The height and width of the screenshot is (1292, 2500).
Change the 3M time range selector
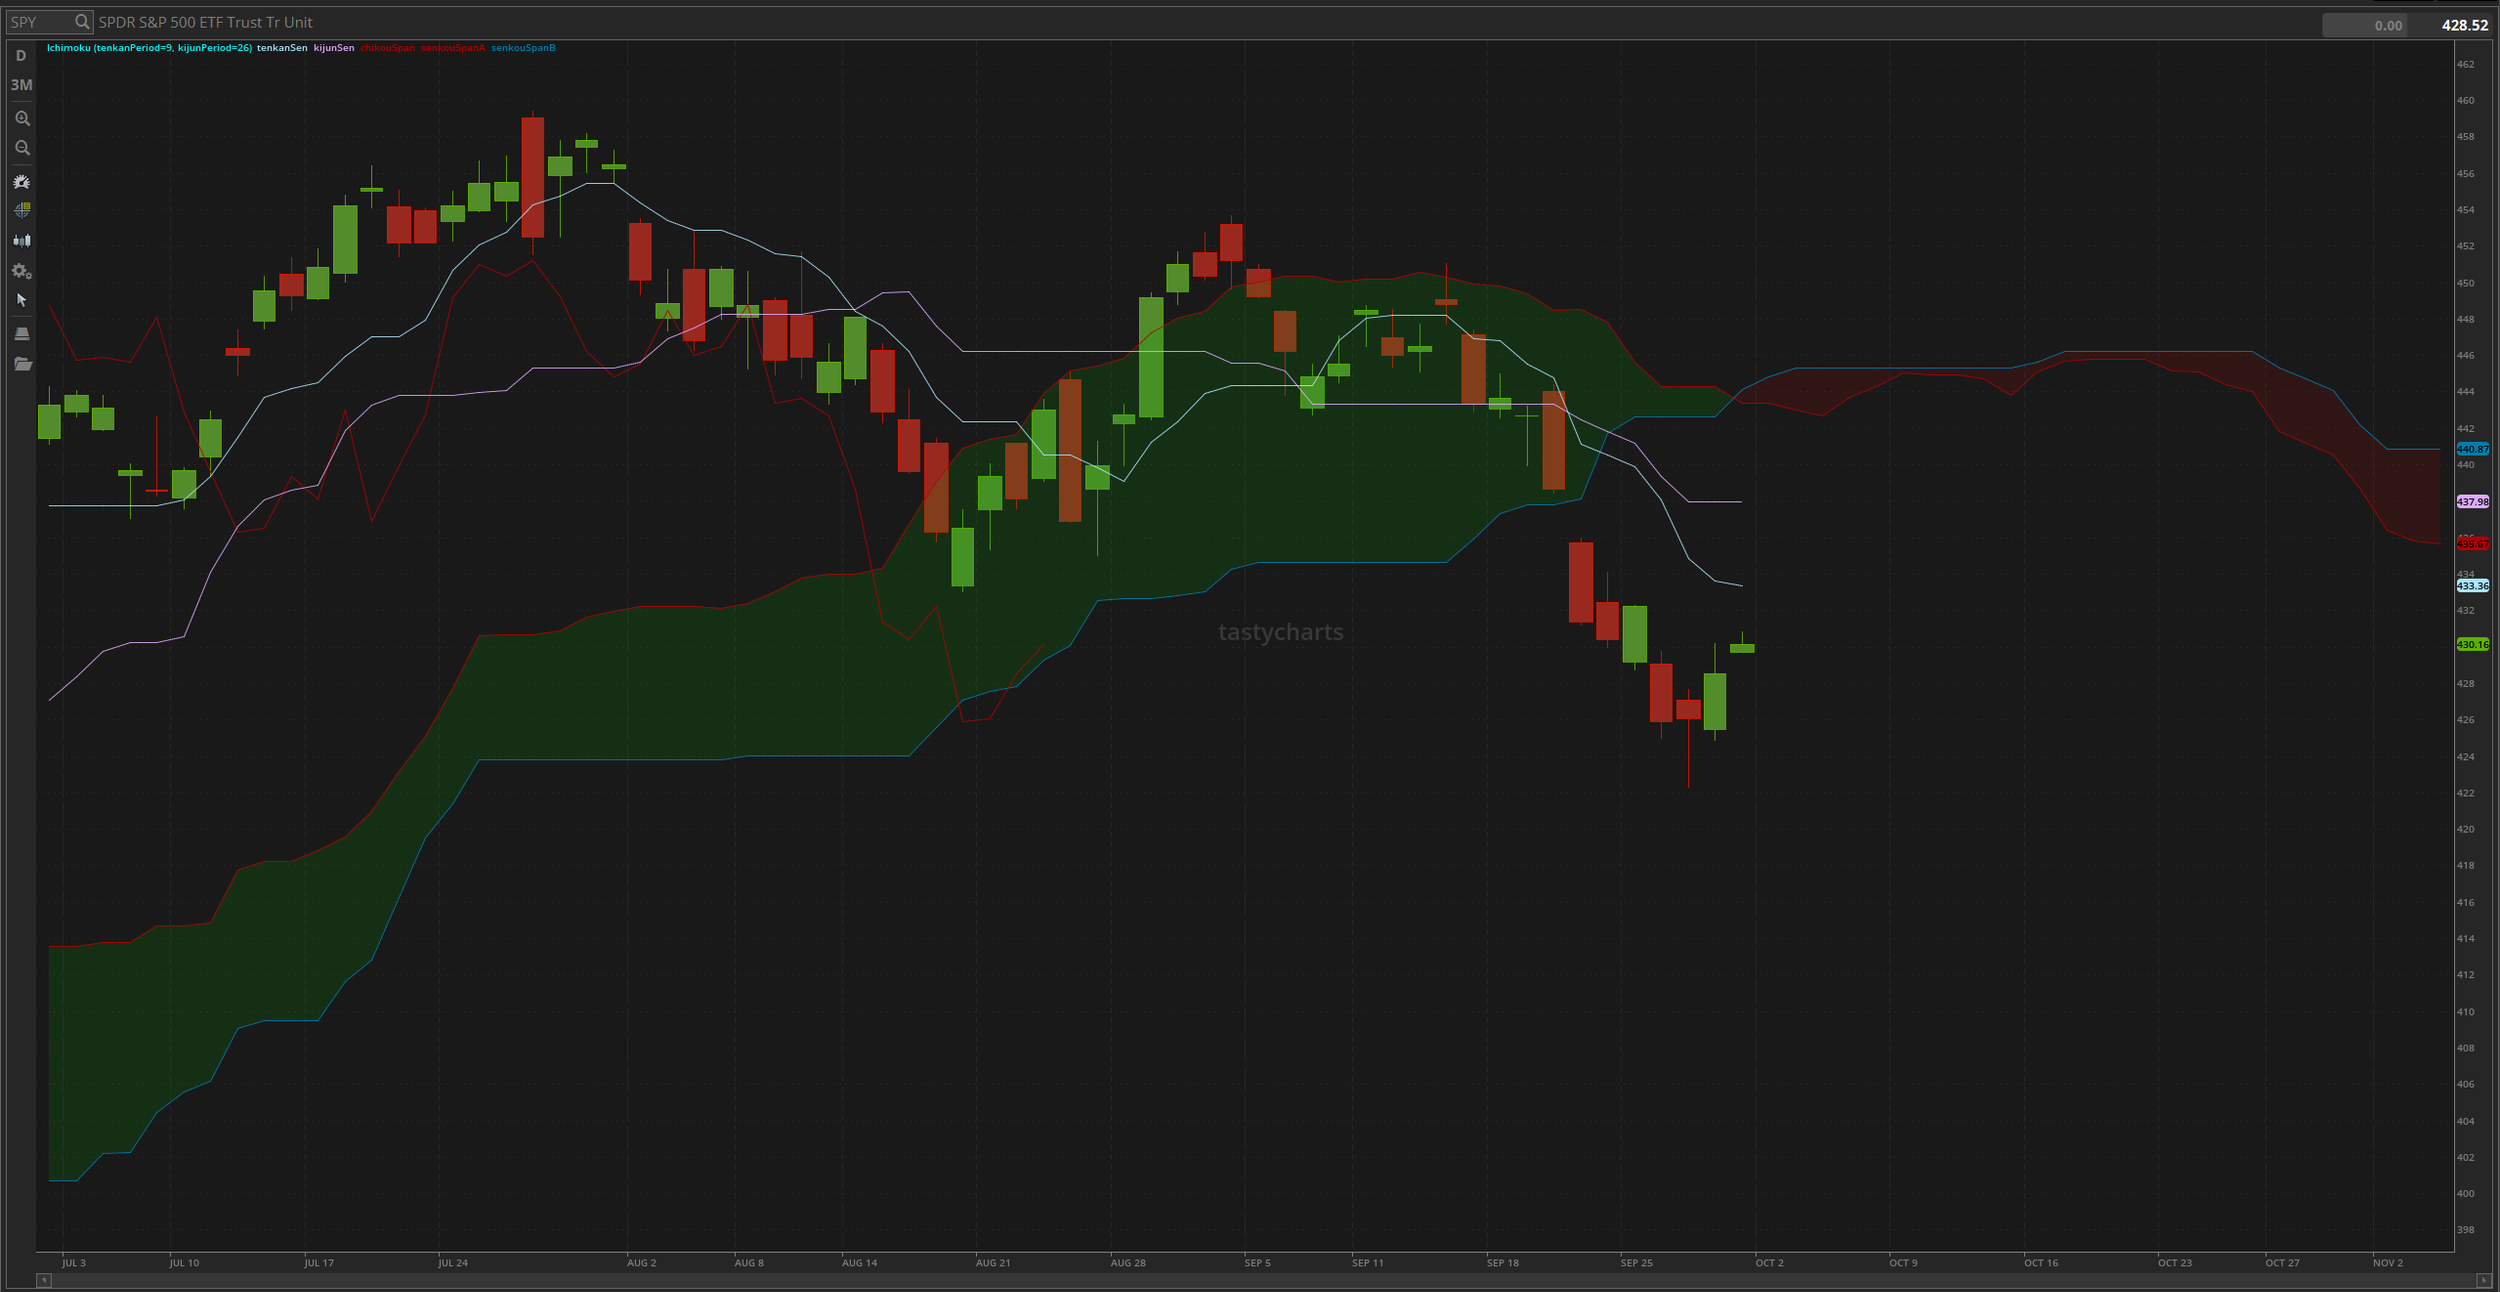point(21,85)
